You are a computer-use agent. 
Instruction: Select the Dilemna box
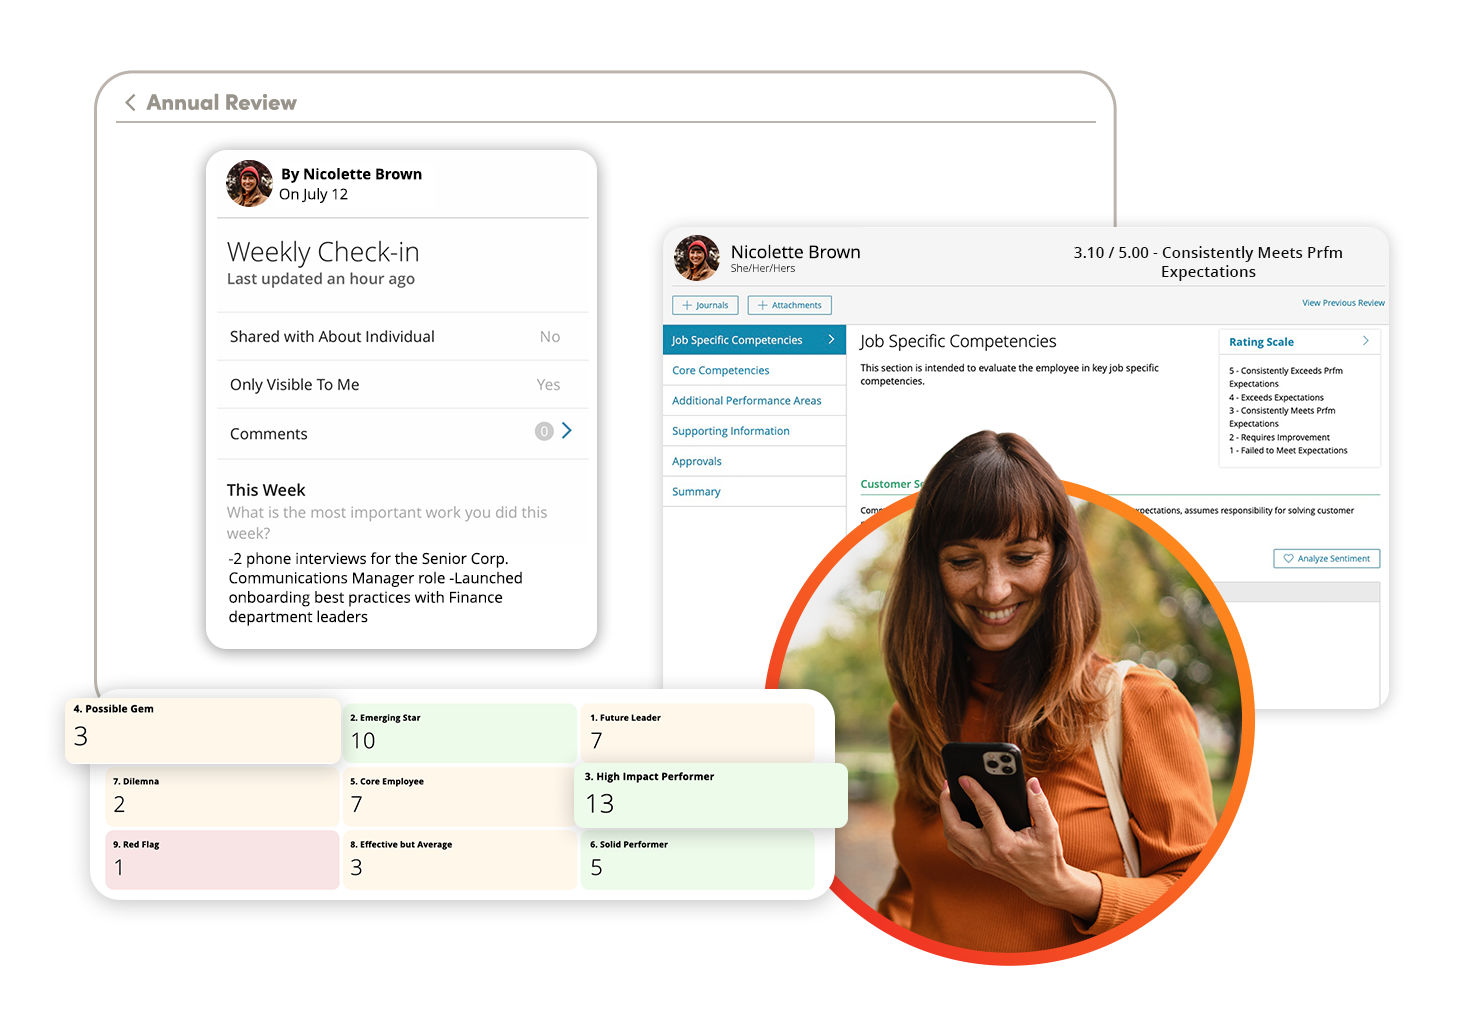[222, 797]
